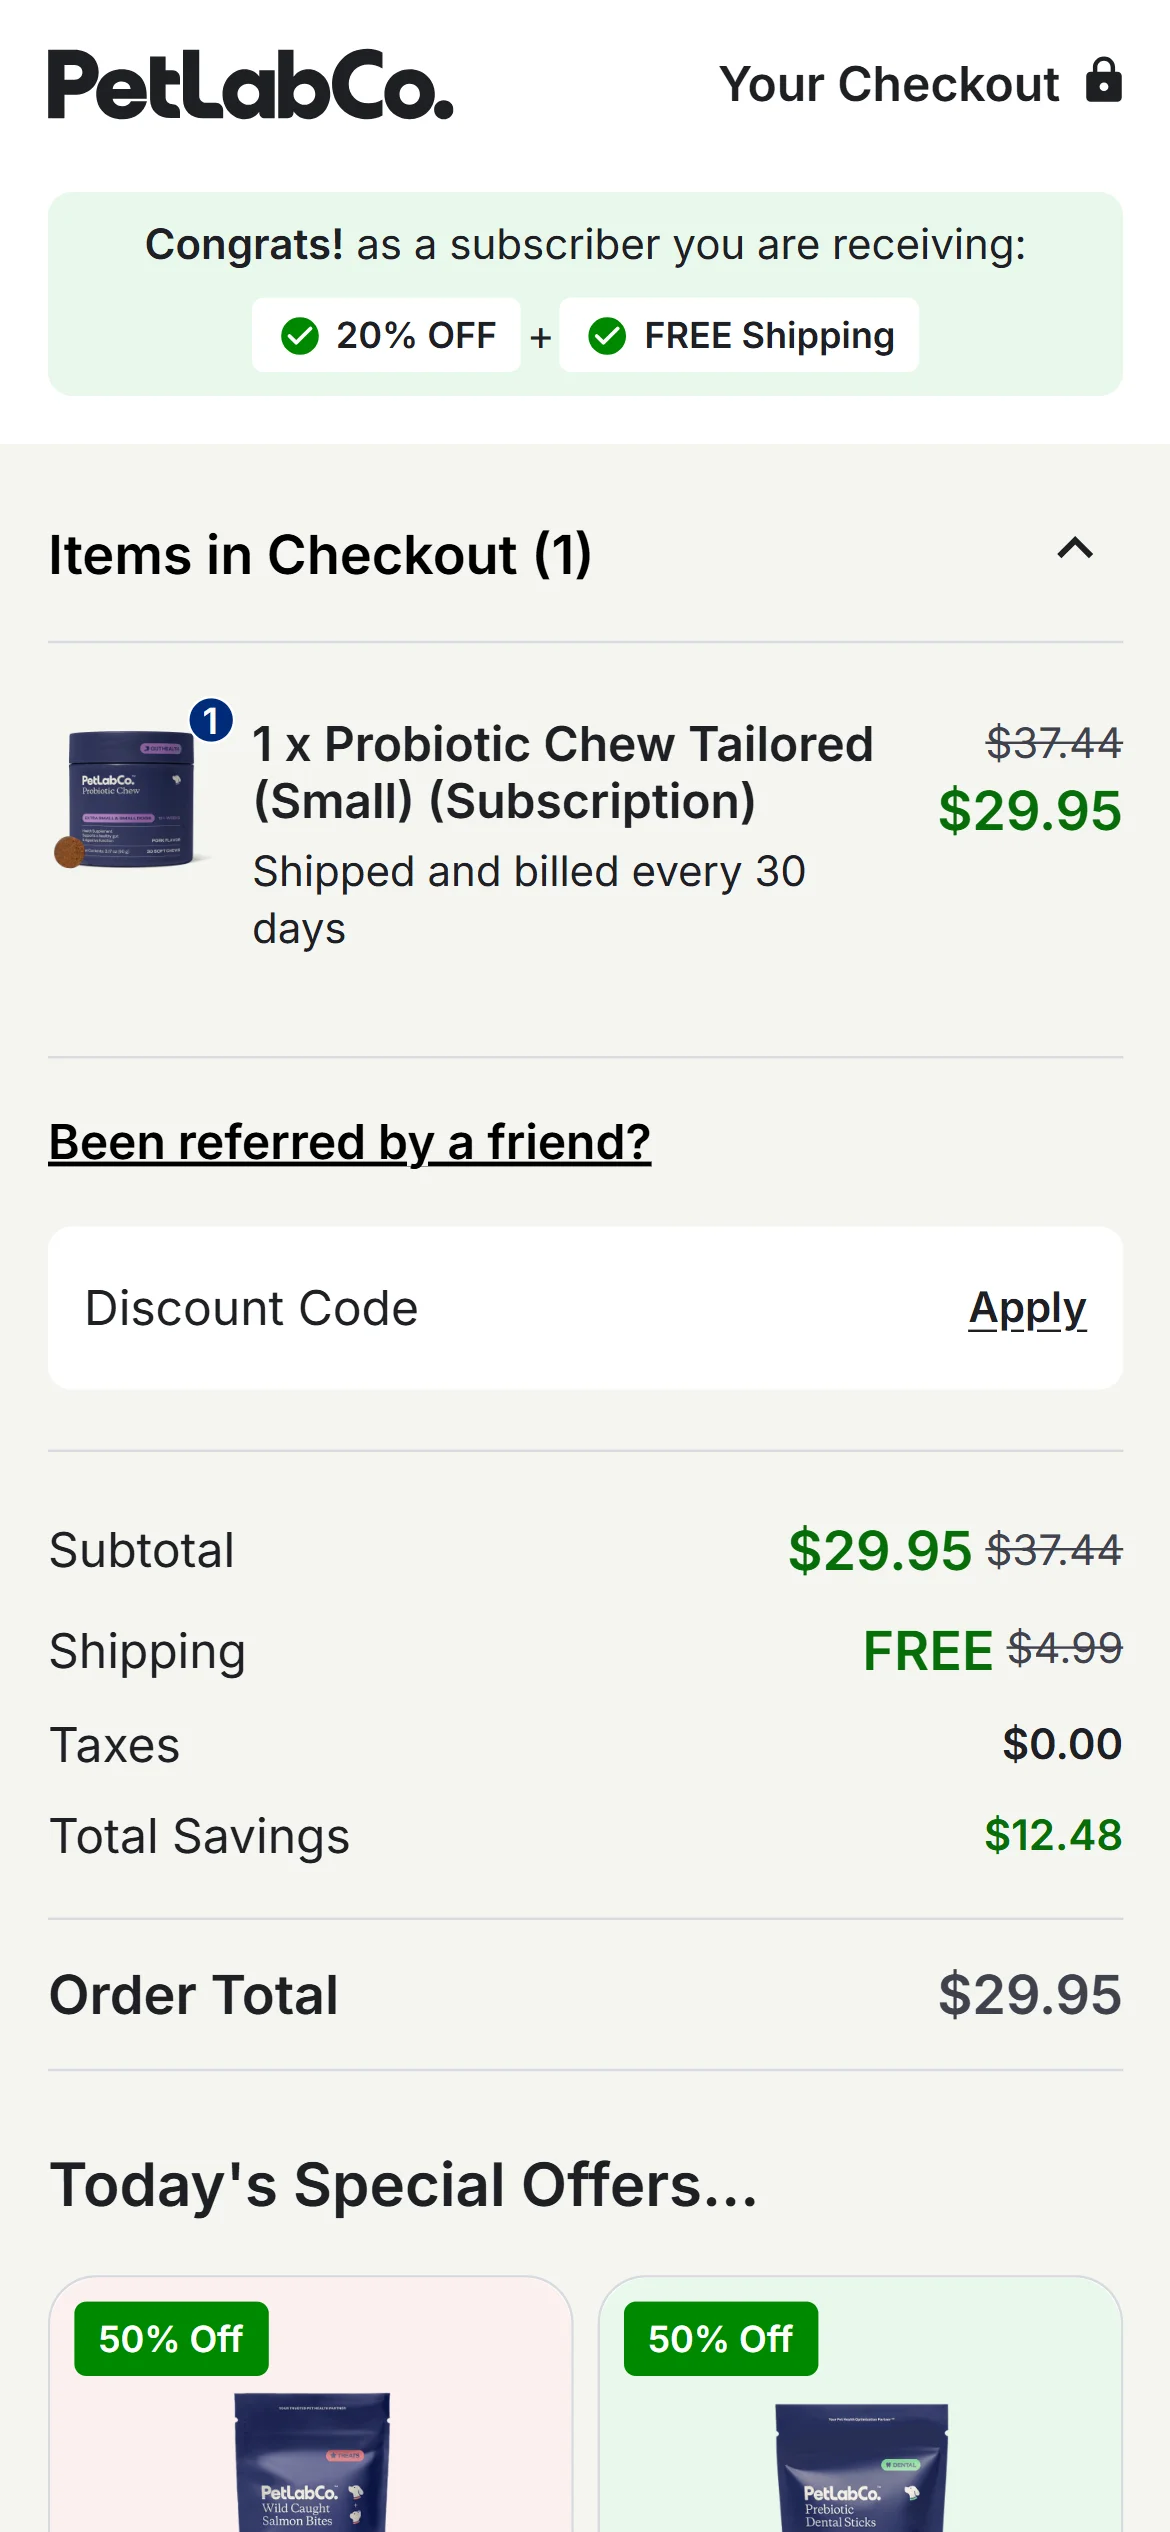
Task: Click the left offer's 50% Off badge
Action: (x=171, y=2339)
